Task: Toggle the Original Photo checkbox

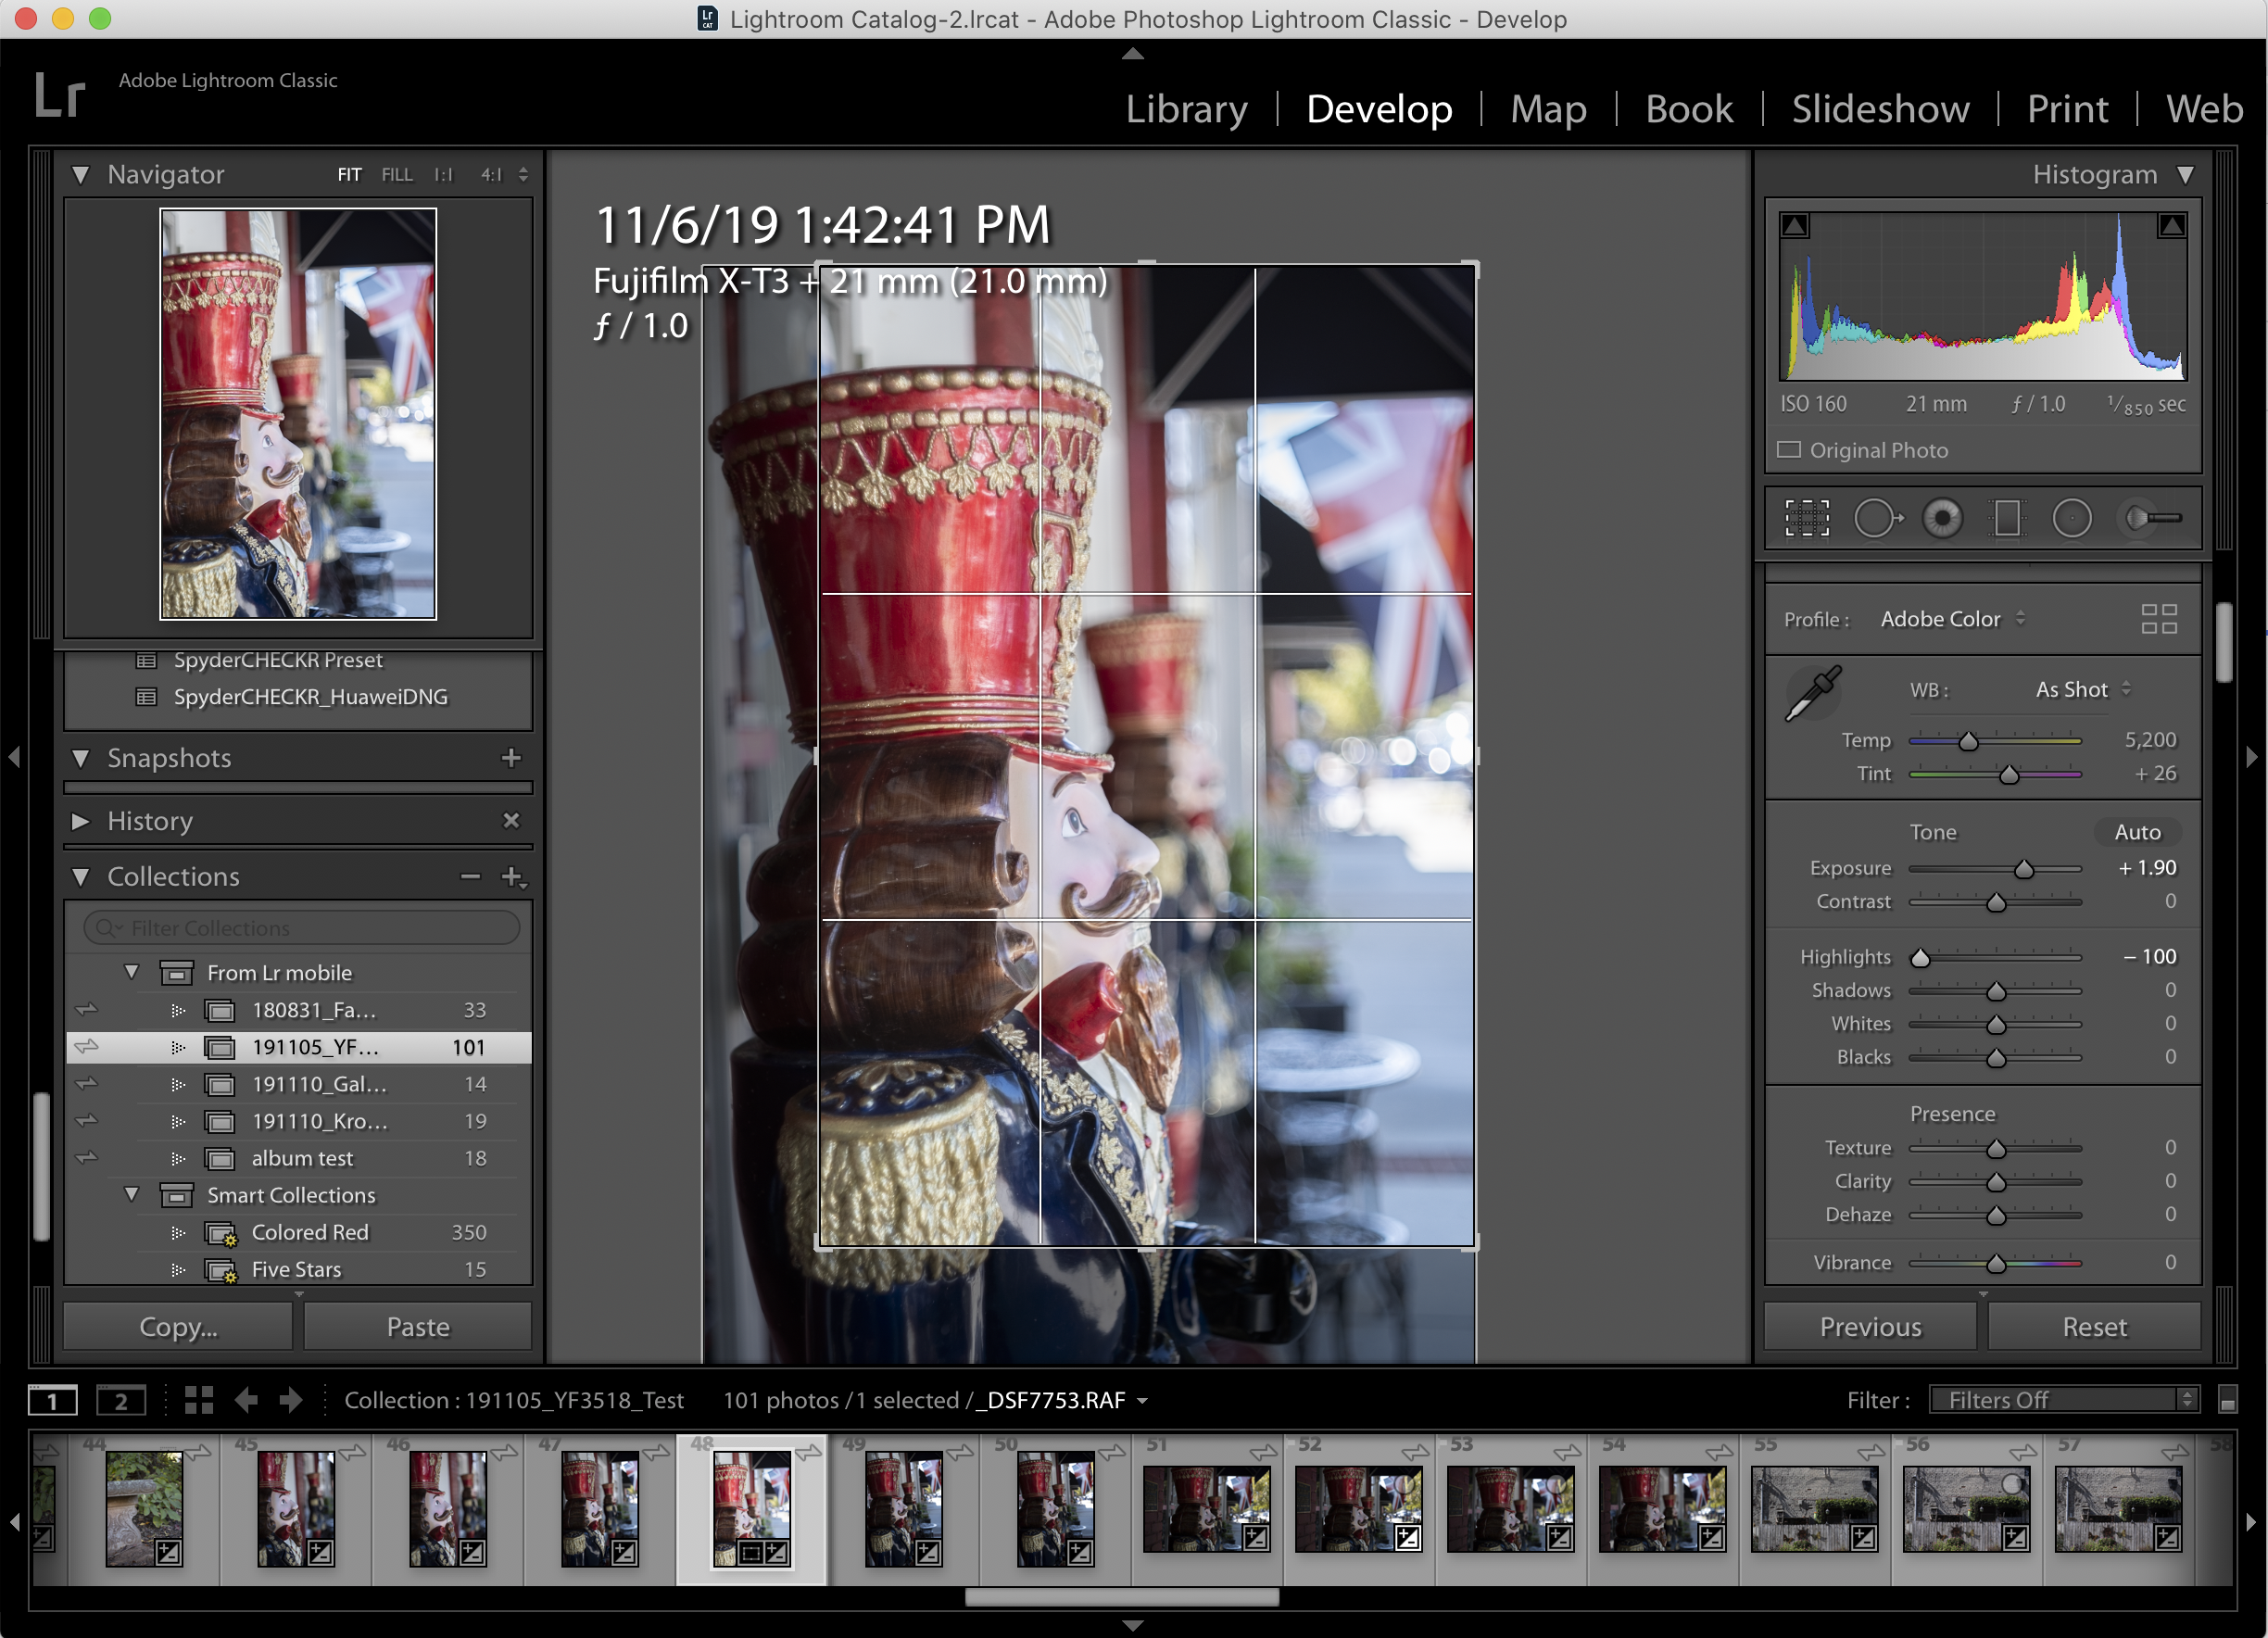Action: point(1795,447)
